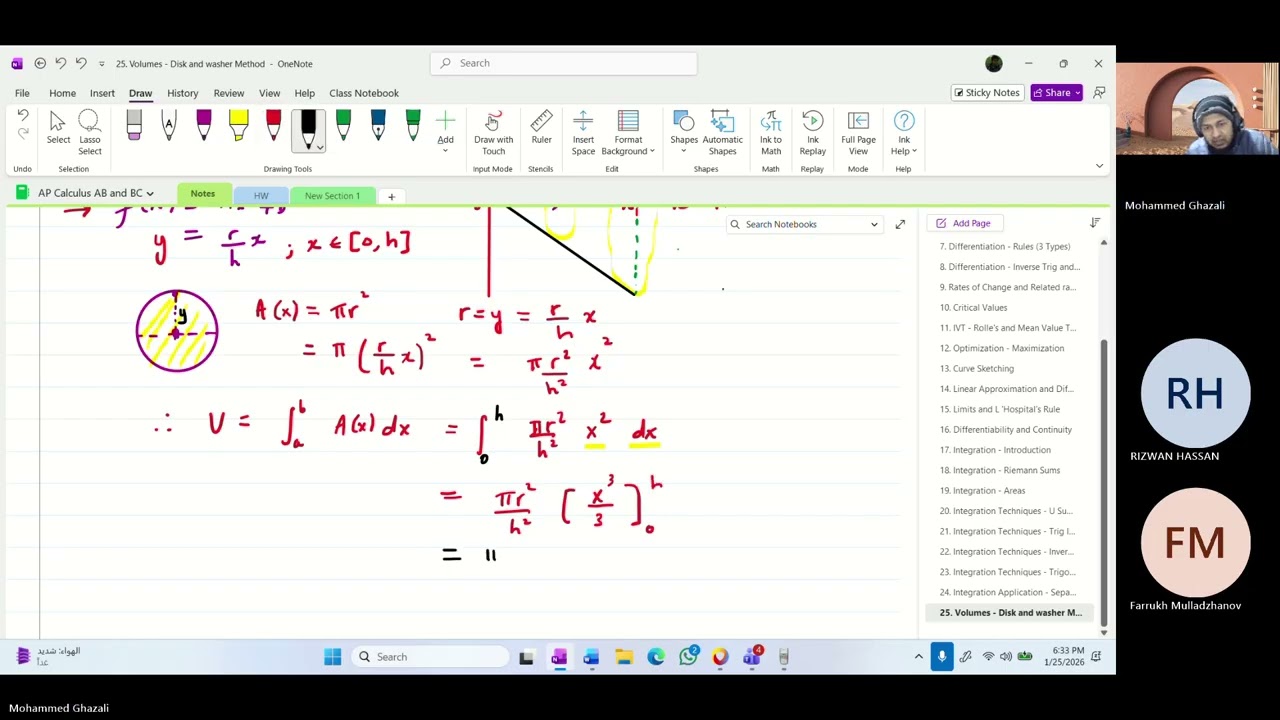Viewport: 1280px width, 720px height.
Task: Click Add Page
Action: point(964,223)
